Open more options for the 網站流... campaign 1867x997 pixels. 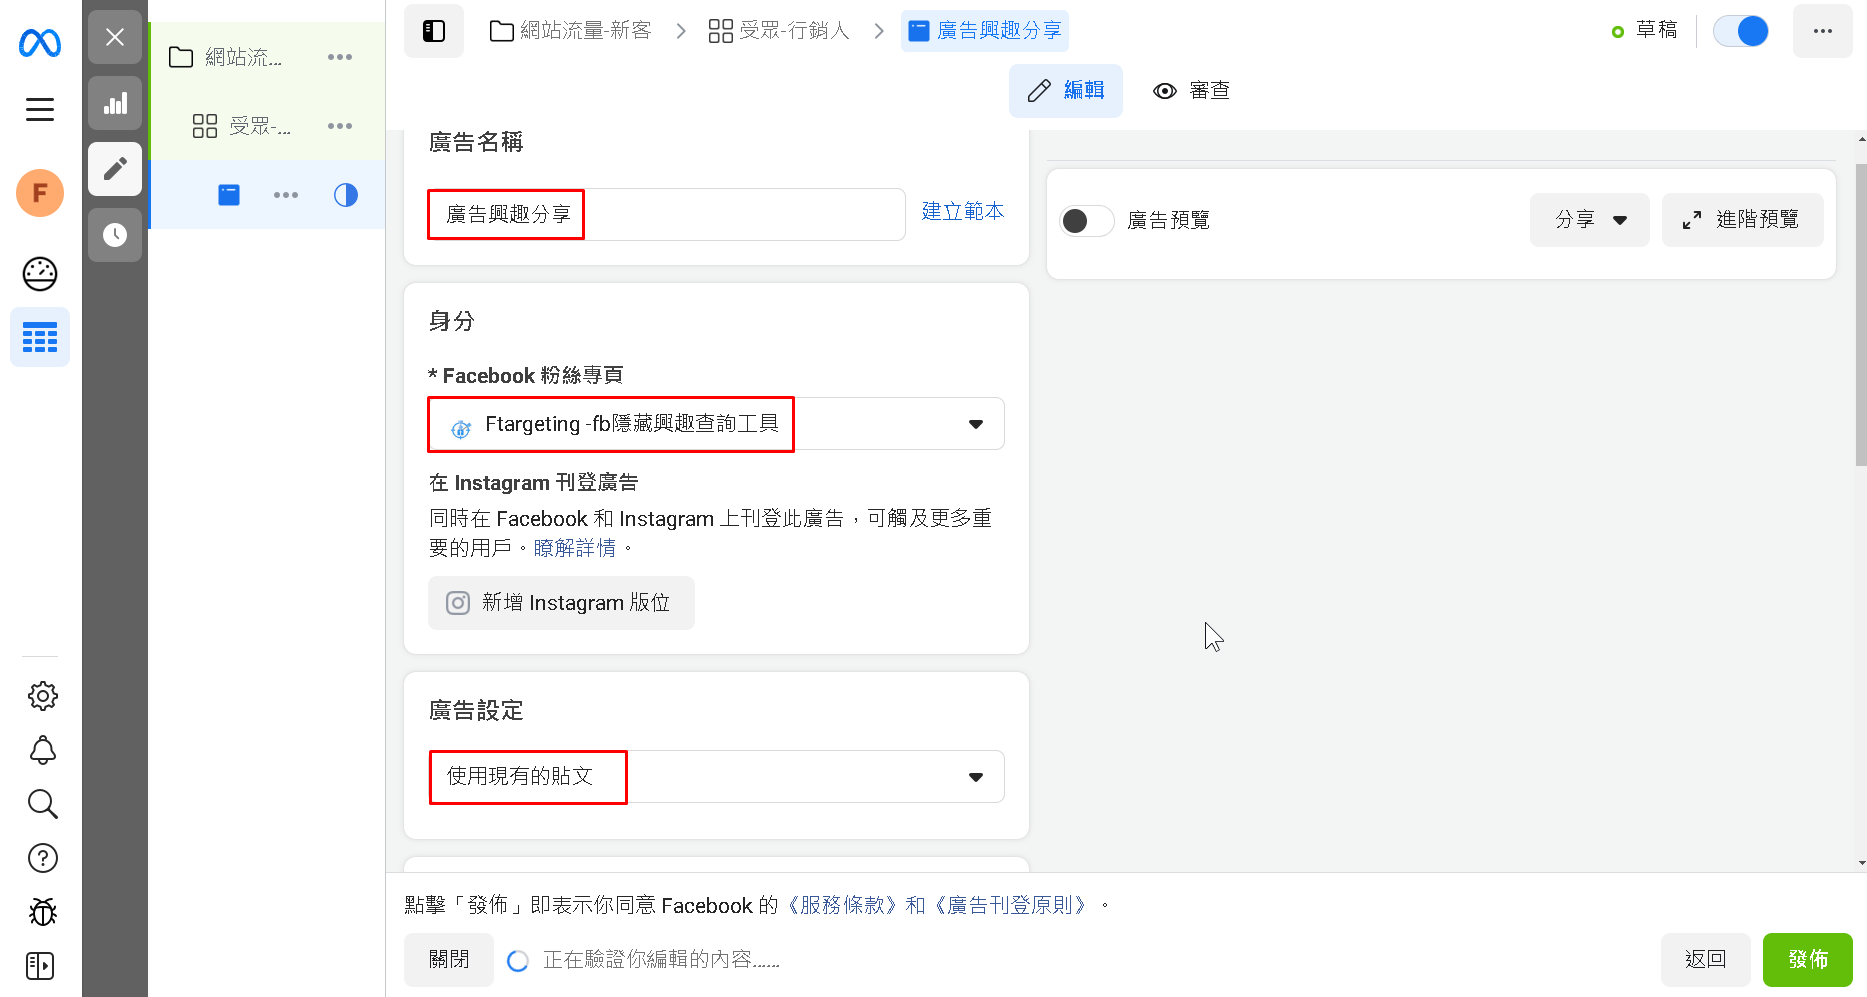coord(340,57)
